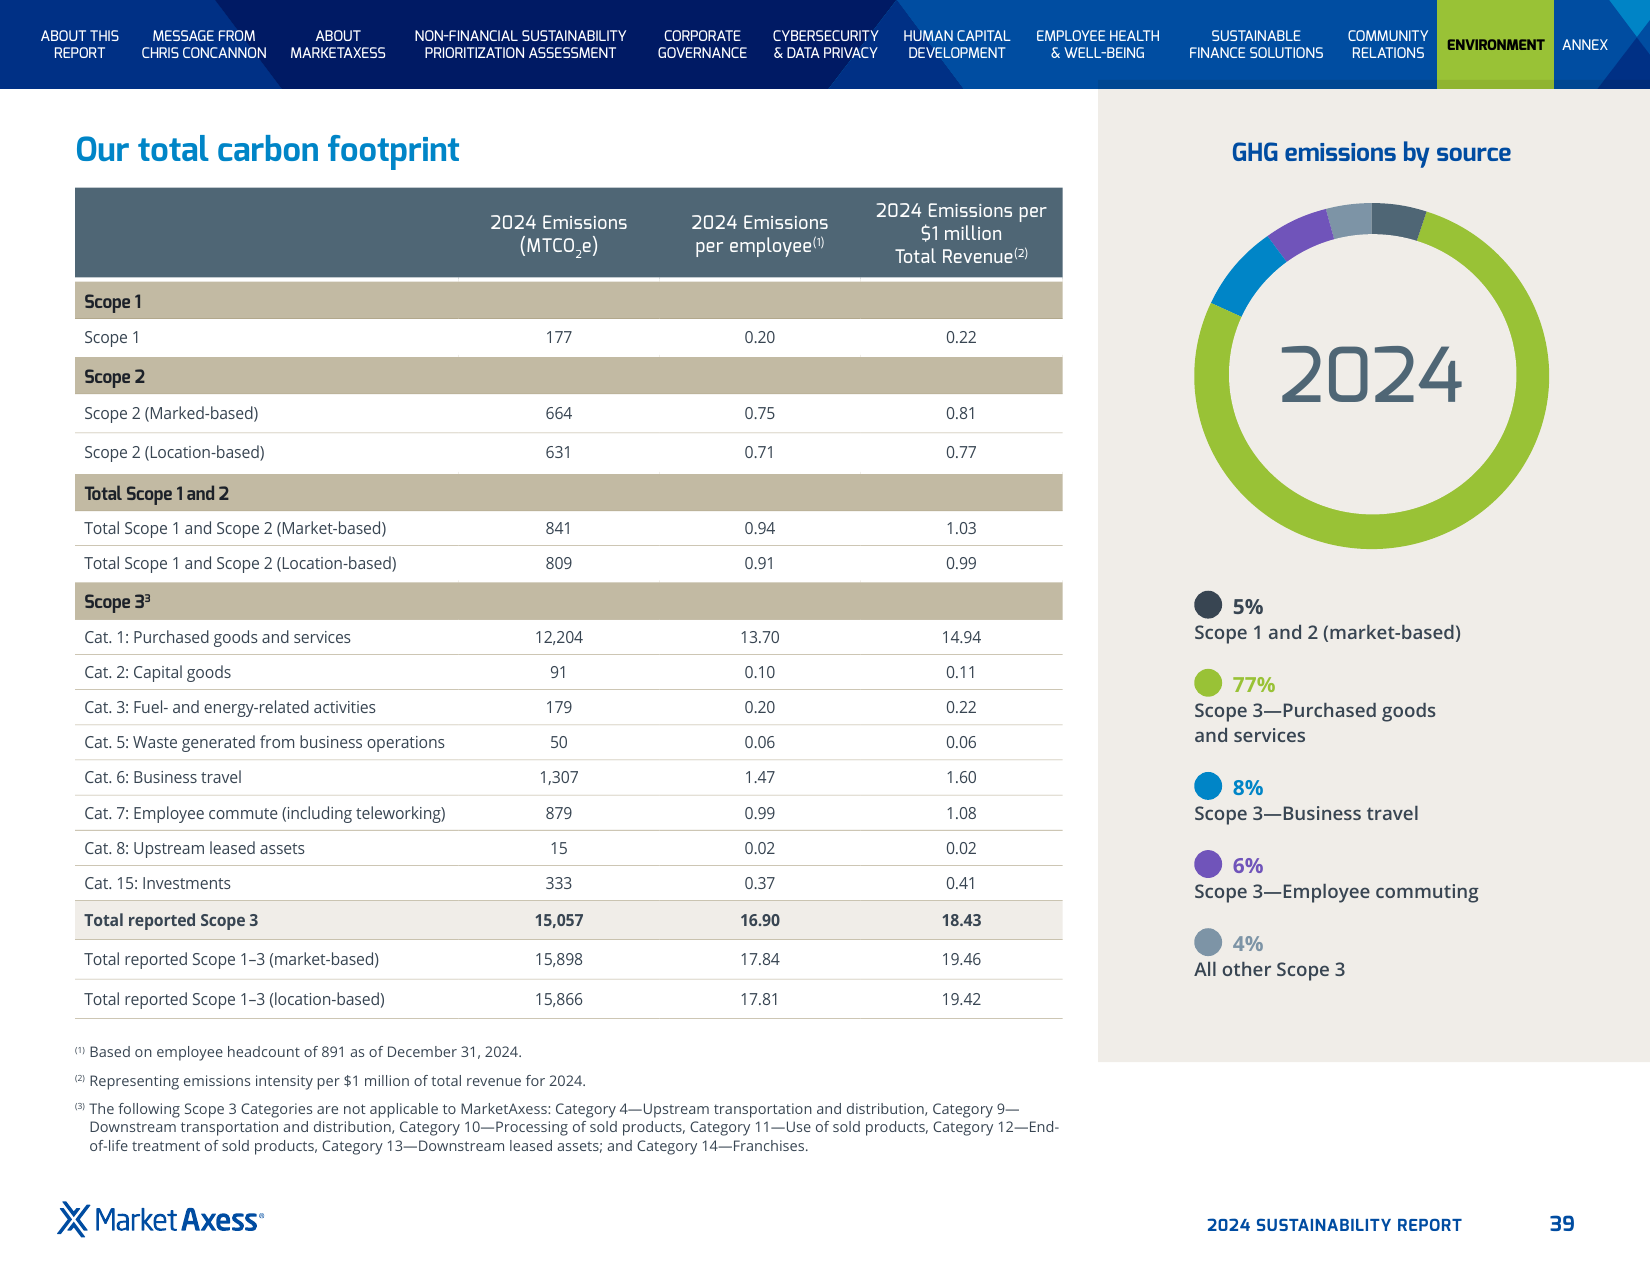Click the purple Employee commuting legend dot

(x=1208, y=863)
